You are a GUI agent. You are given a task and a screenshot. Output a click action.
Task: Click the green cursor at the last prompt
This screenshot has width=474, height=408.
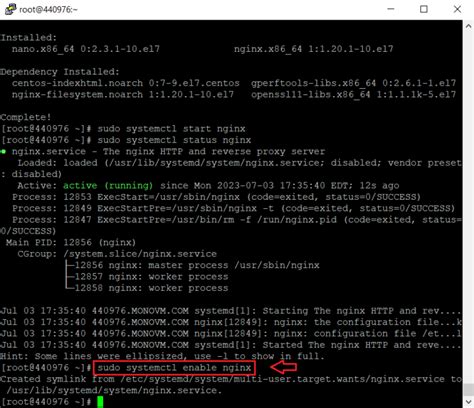100,402
